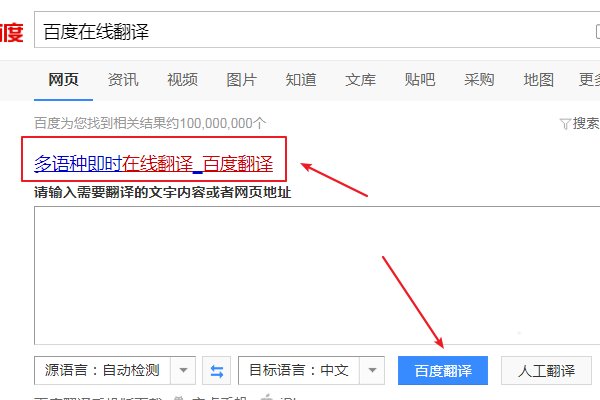Click the Baidu search input box
The height and width of the screenshot is (400, 600).
point(317,30)
